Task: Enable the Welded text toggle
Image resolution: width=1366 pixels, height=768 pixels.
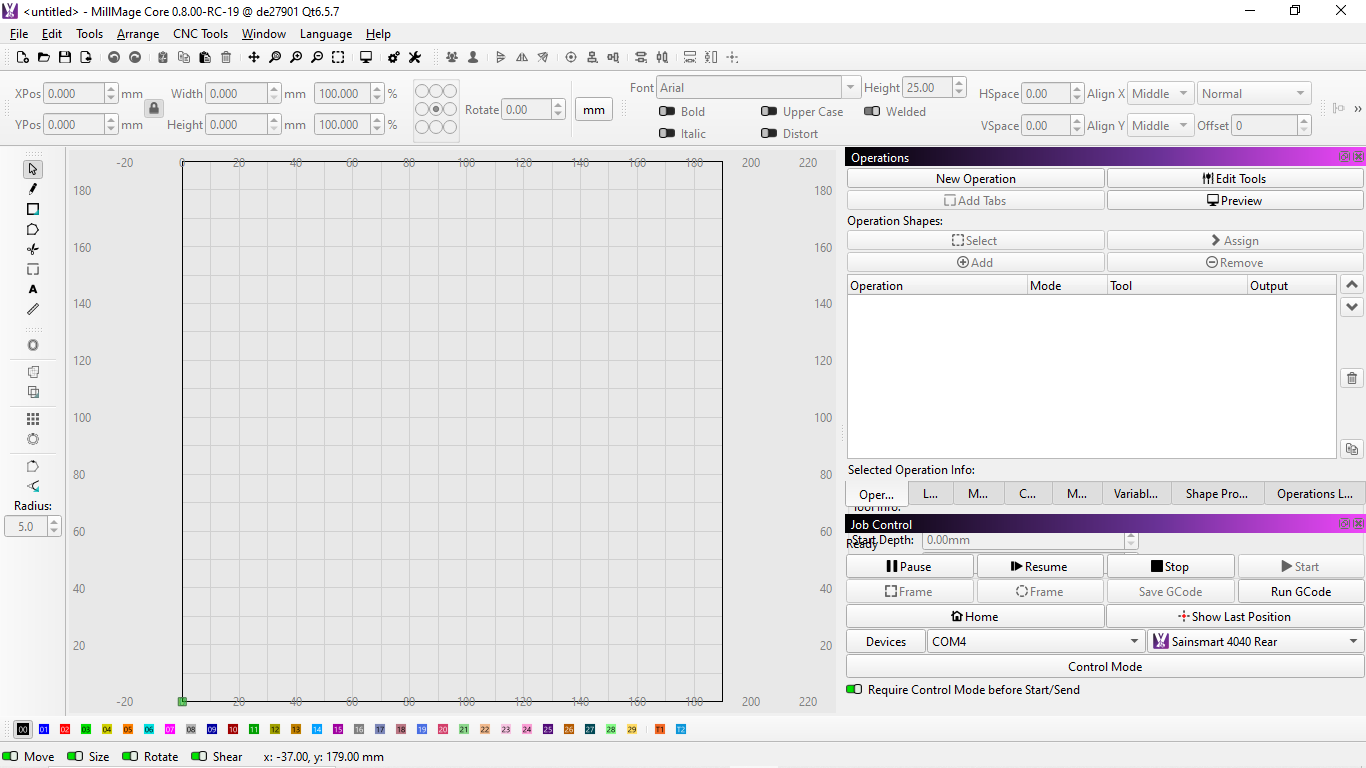Action: point(872,112)
